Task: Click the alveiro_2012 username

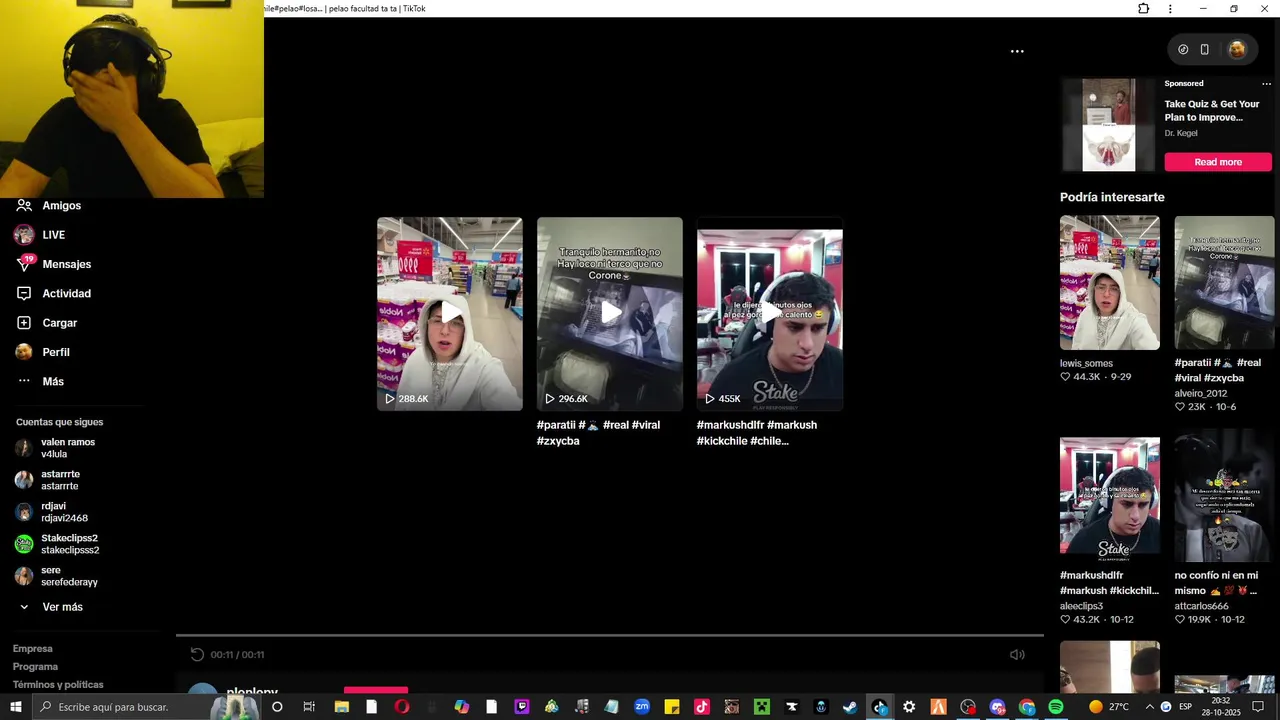Action: click(x=1201, y=394)
